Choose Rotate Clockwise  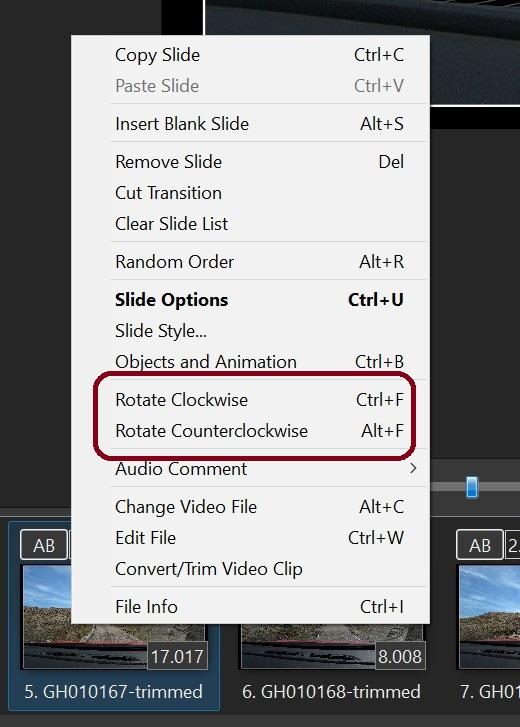coord(250,400)
